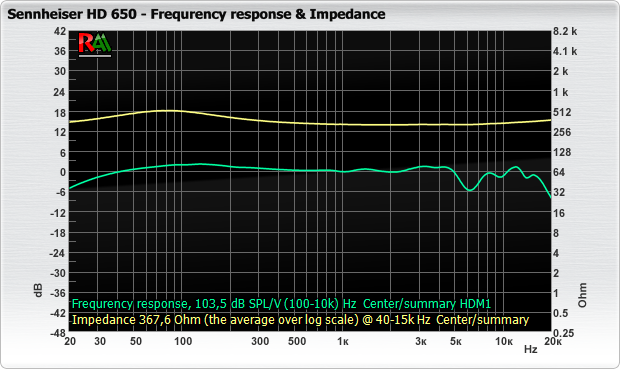Click the 8.2 k Ohm axis label
This screenshot has width=620, height=369.
point(565,31)
